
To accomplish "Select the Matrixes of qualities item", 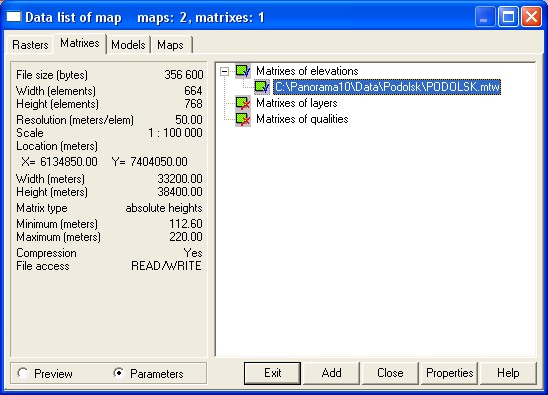I will (x=302, y=119).
